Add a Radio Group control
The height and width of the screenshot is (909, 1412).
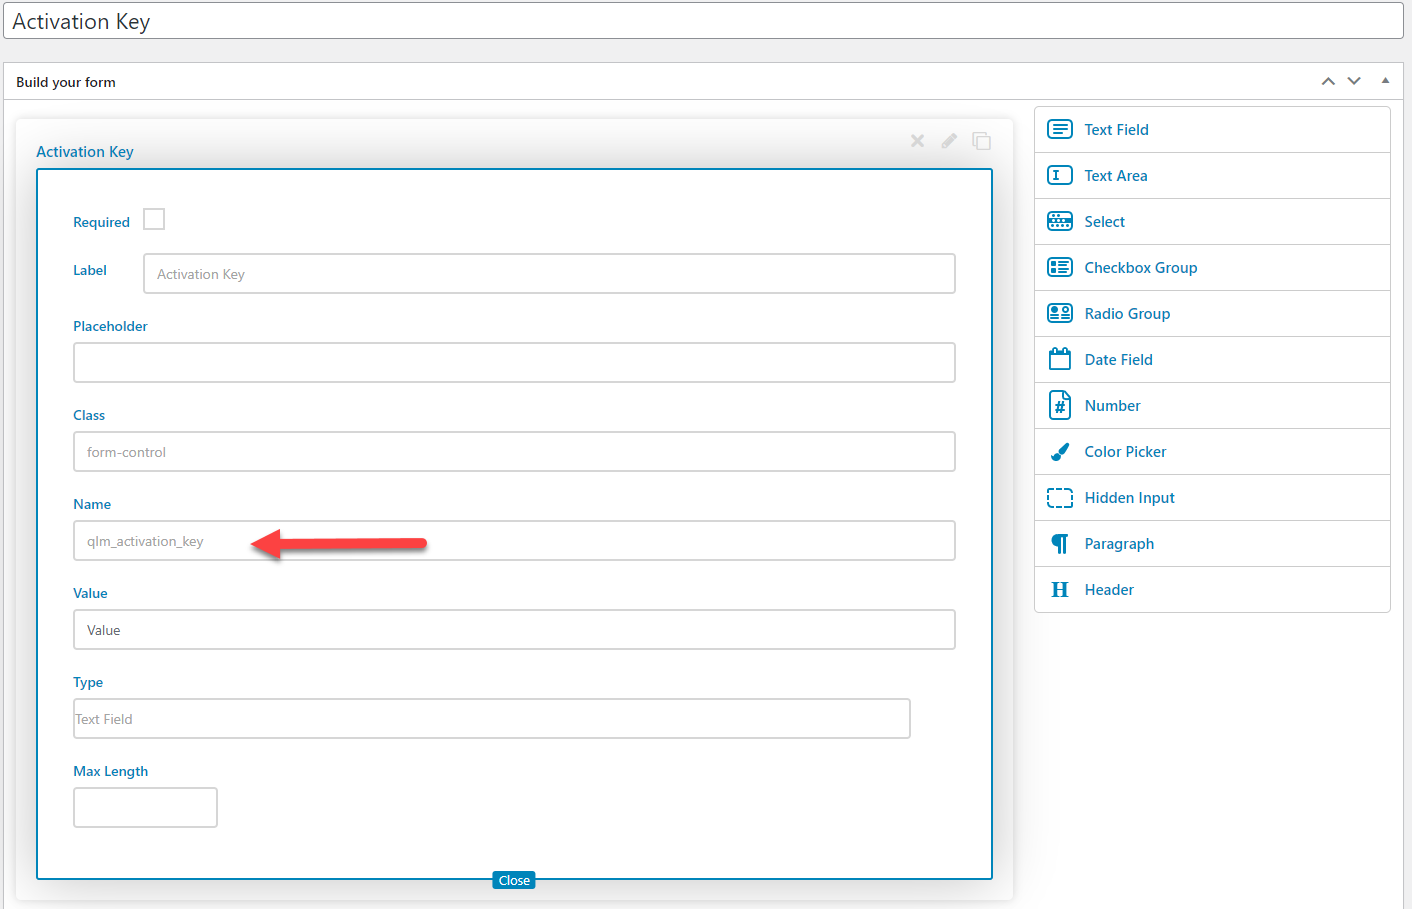[1212, 313]
